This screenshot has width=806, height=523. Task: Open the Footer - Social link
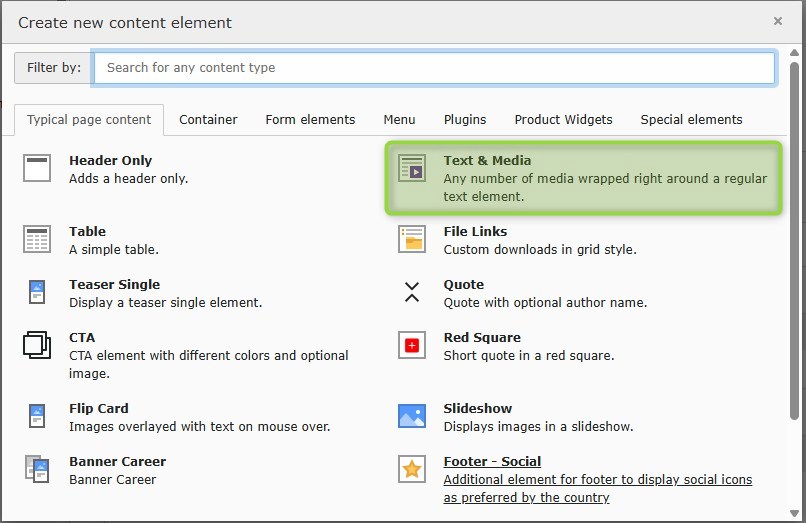[x=492, y=462]
